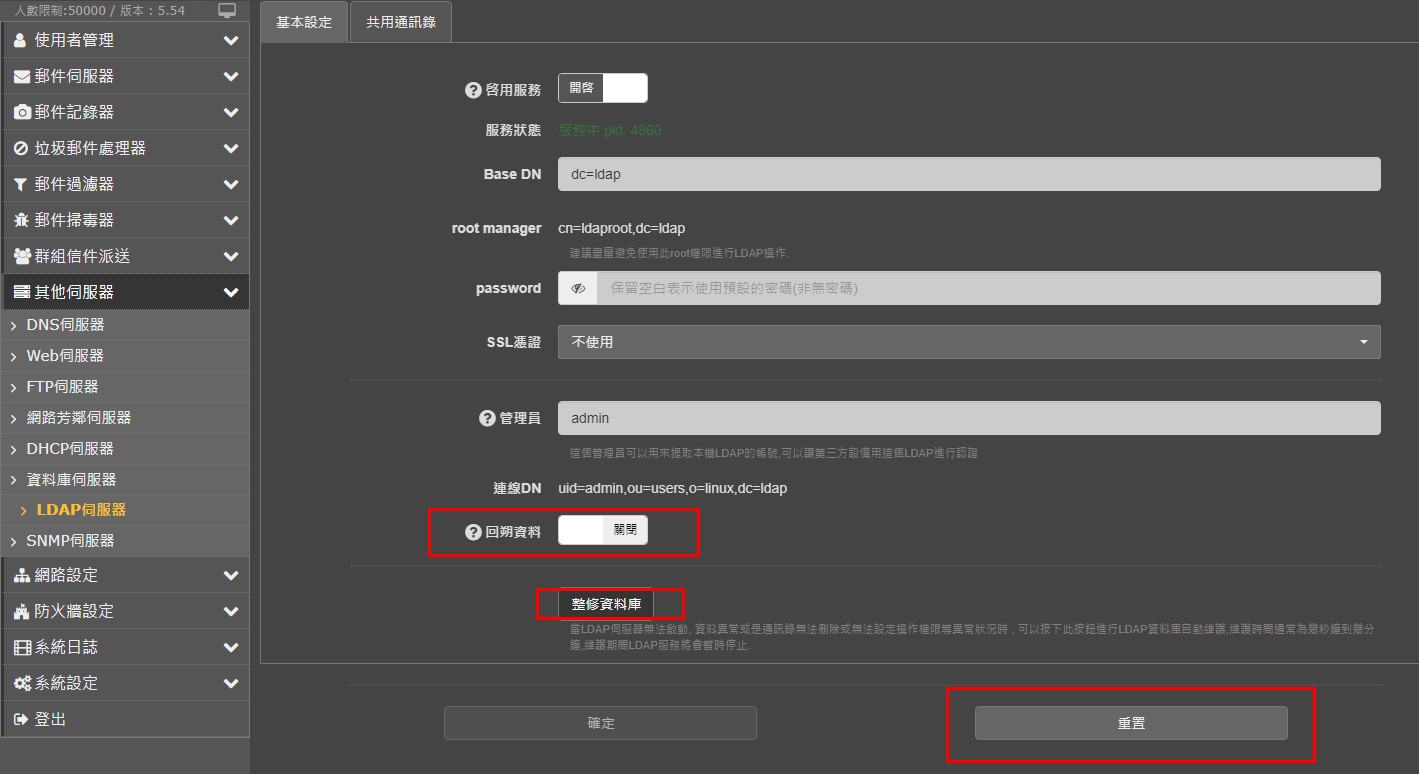The height and width of the screenshot is (774, 1419).
Task: Click the help icon beside 管理員
Action: click(x=487, y=418)
